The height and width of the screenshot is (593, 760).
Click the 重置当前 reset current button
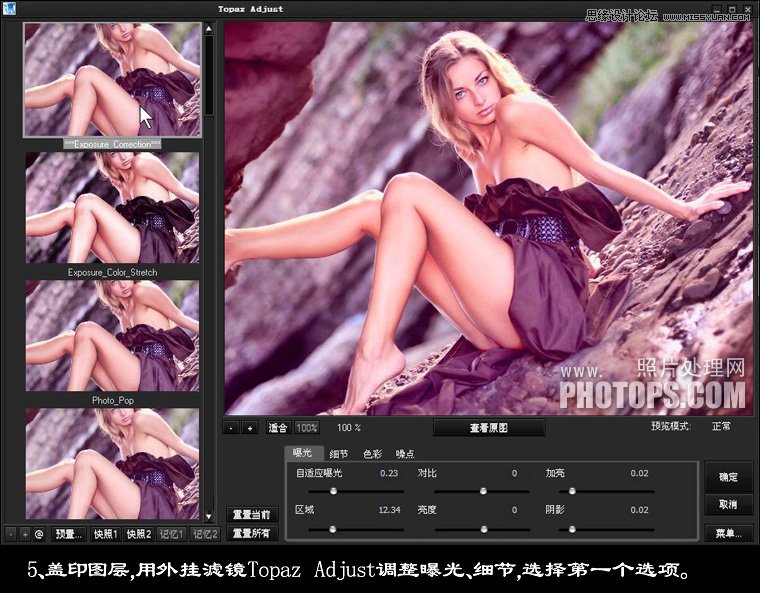252,514
